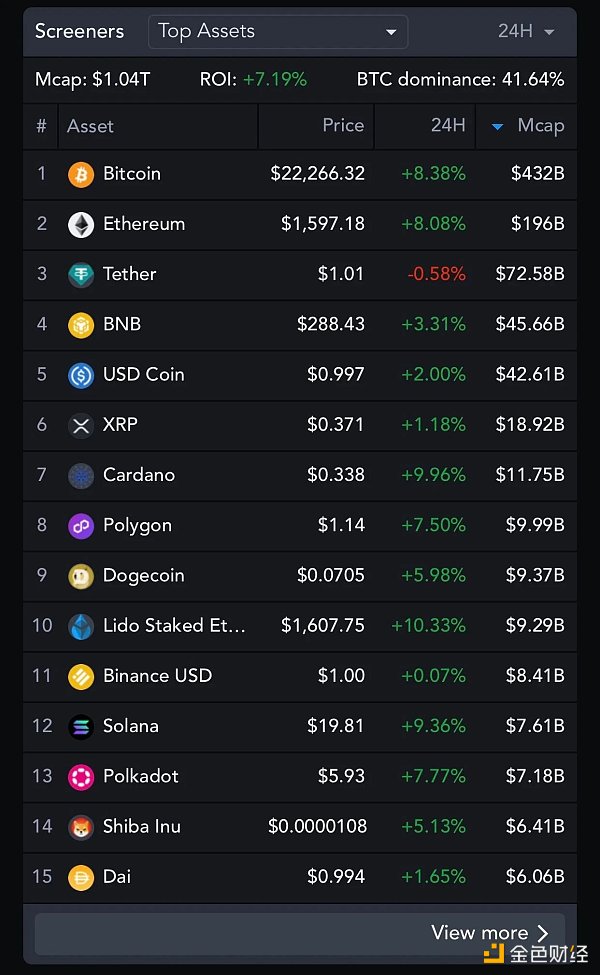Click the BNB coin icon
Screen dimensions: 600x975
click(x=80, y=324)
